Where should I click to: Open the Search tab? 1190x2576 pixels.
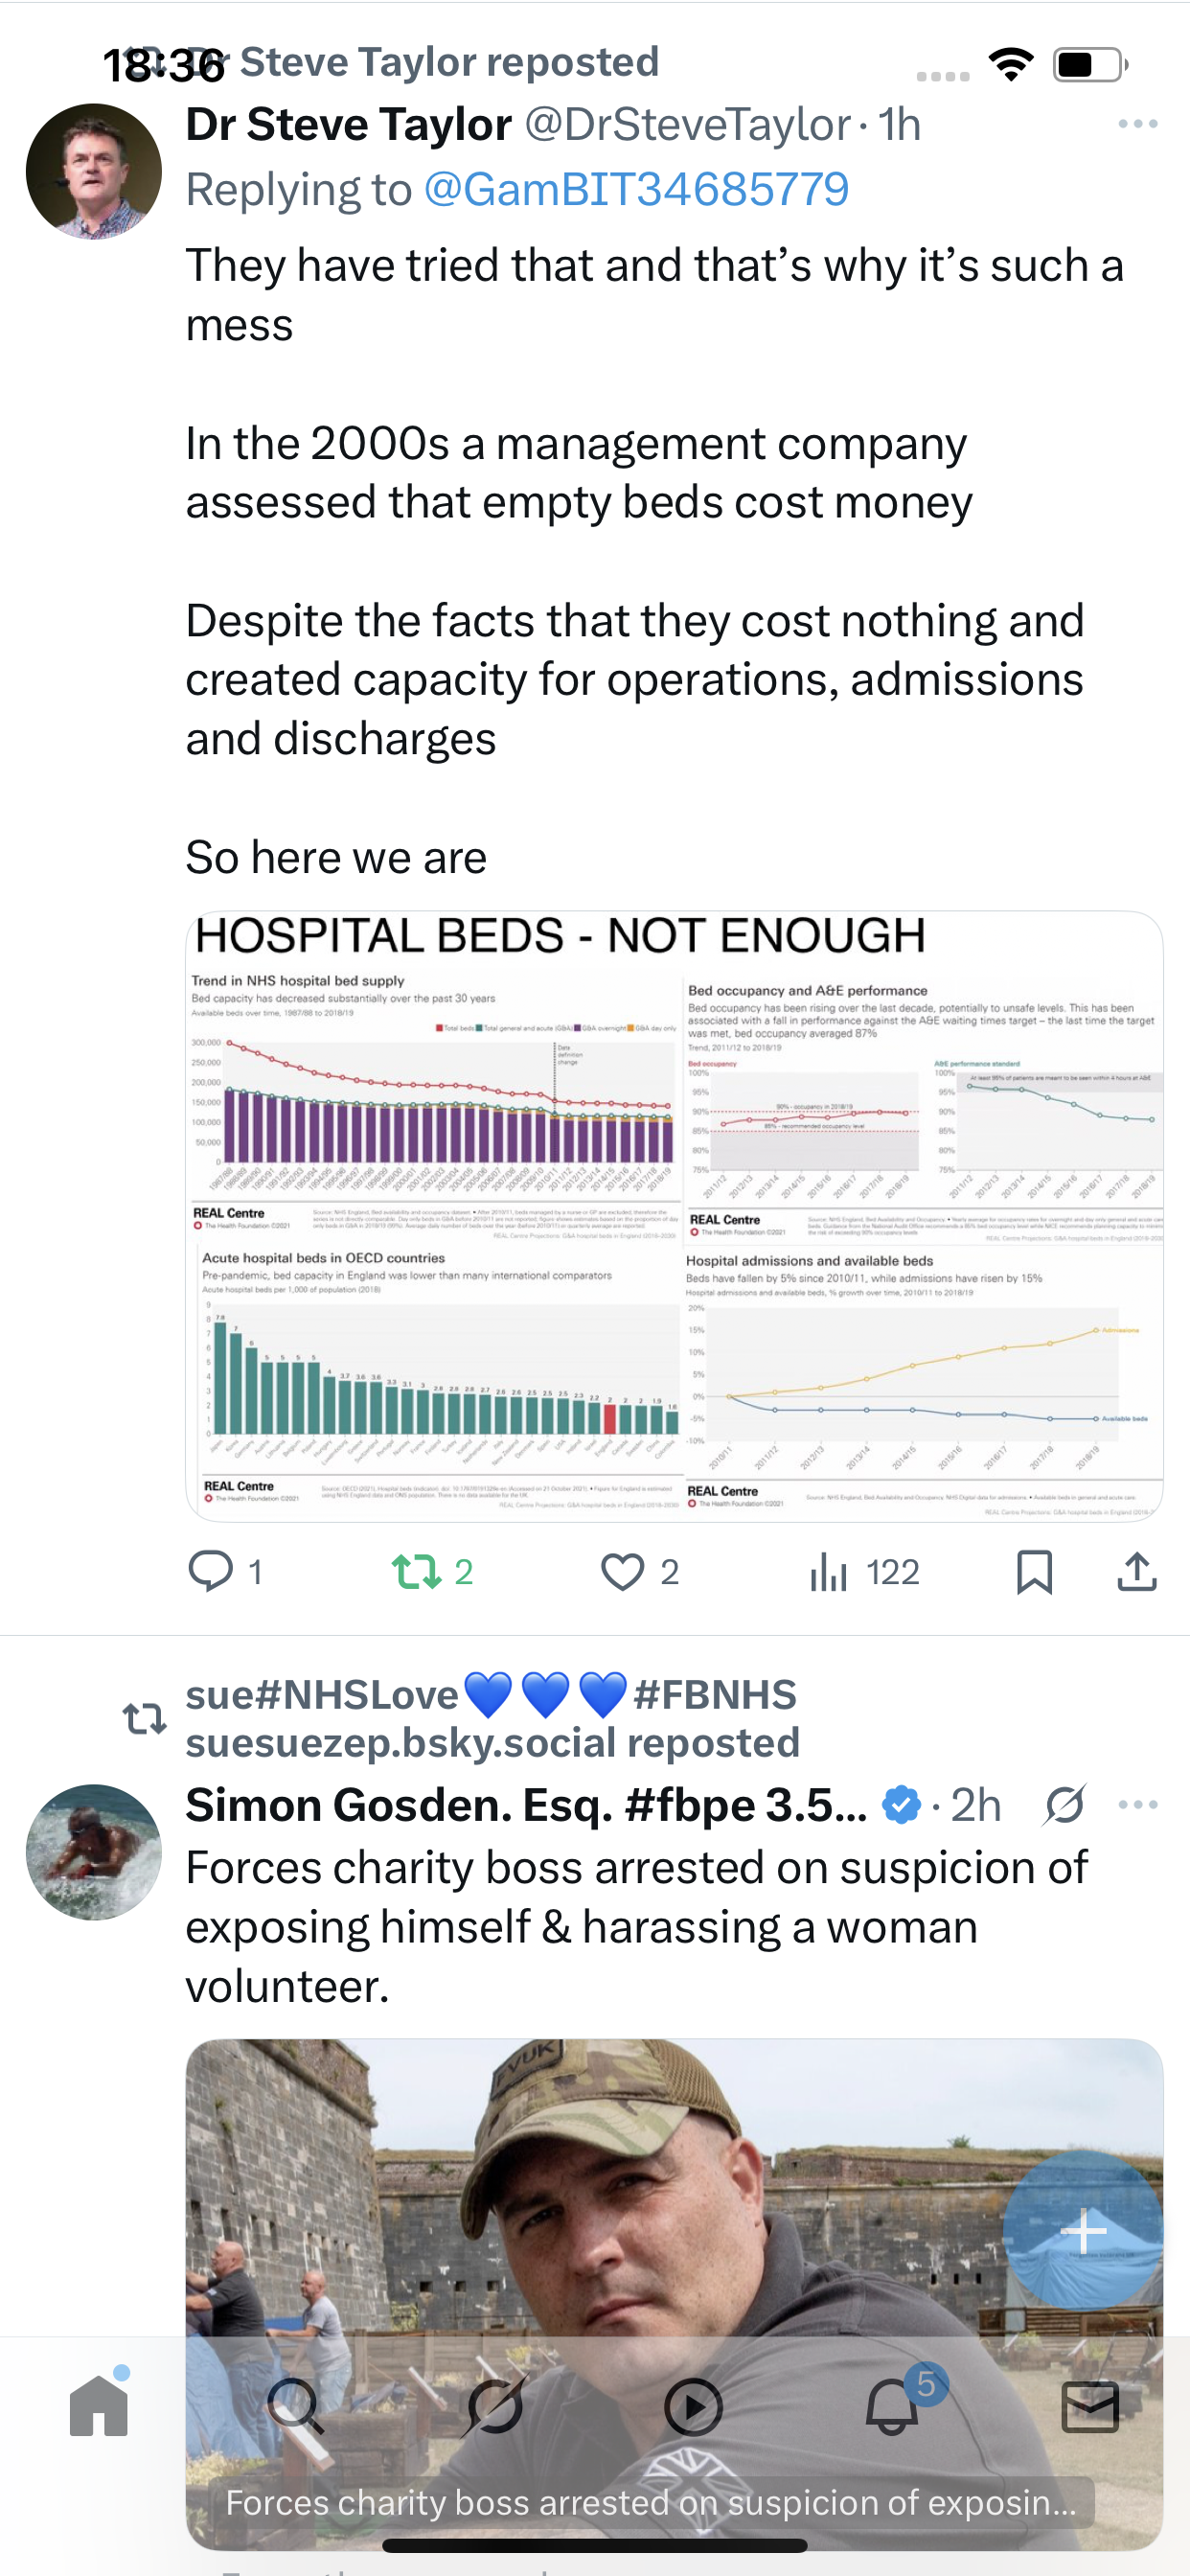pos(297,2406)
